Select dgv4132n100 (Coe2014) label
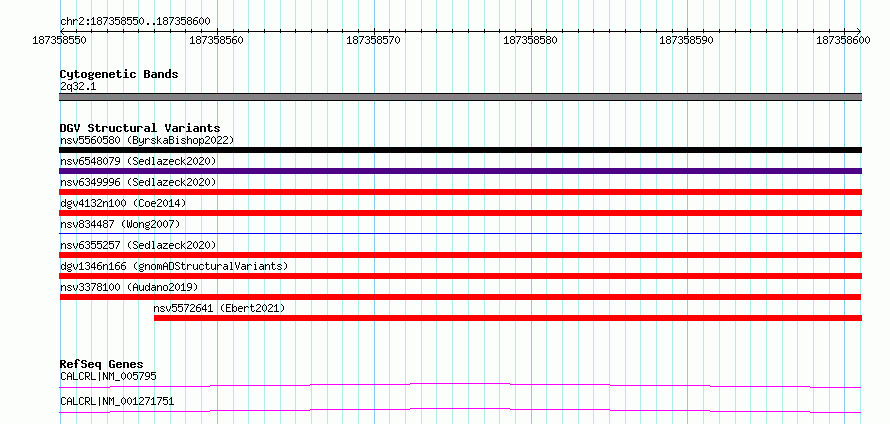The width and height of the screenshot is (890, 424). [123, 203]
